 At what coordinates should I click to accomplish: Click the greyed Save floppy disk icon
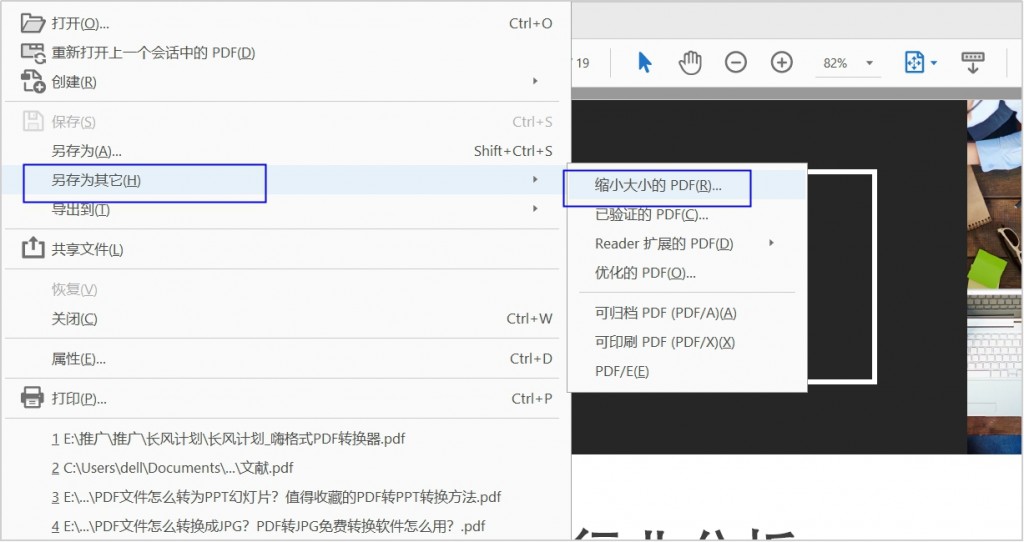click(33, 121)
